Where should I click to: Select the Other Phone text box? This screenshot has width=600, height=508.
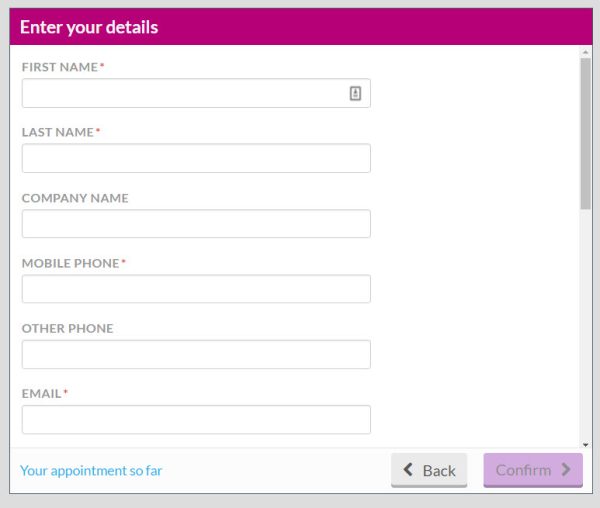pos(196,354)
